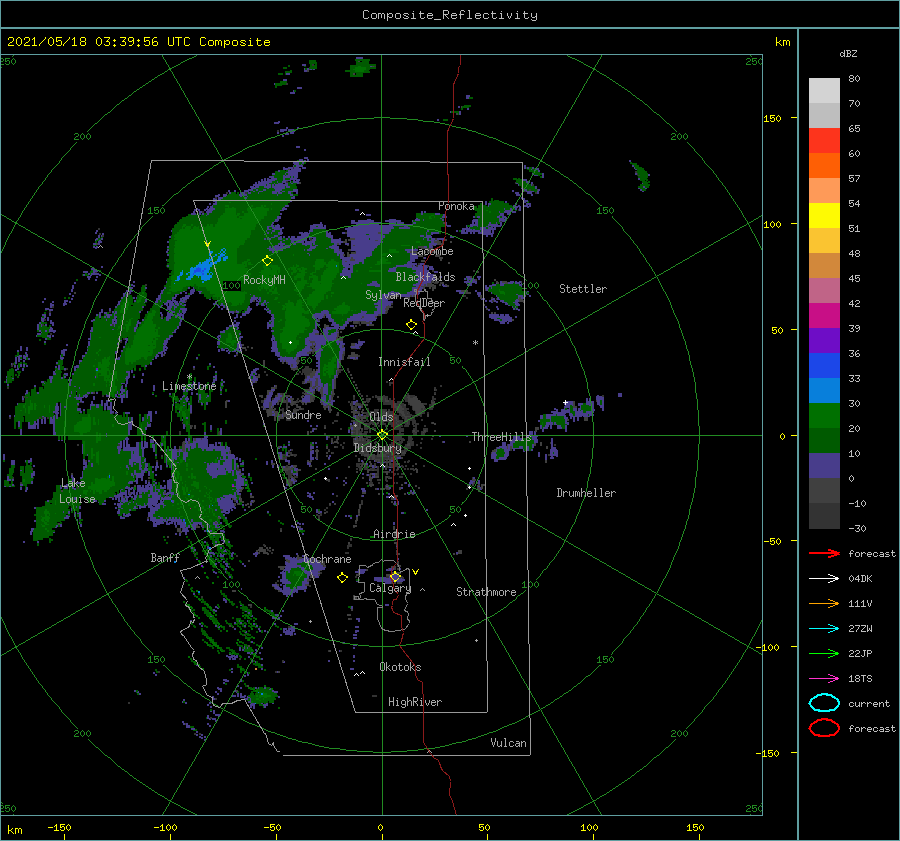Screen dimensions: 900x841
Task: Click the Limestone label
Action: click(x=189, y=386)
